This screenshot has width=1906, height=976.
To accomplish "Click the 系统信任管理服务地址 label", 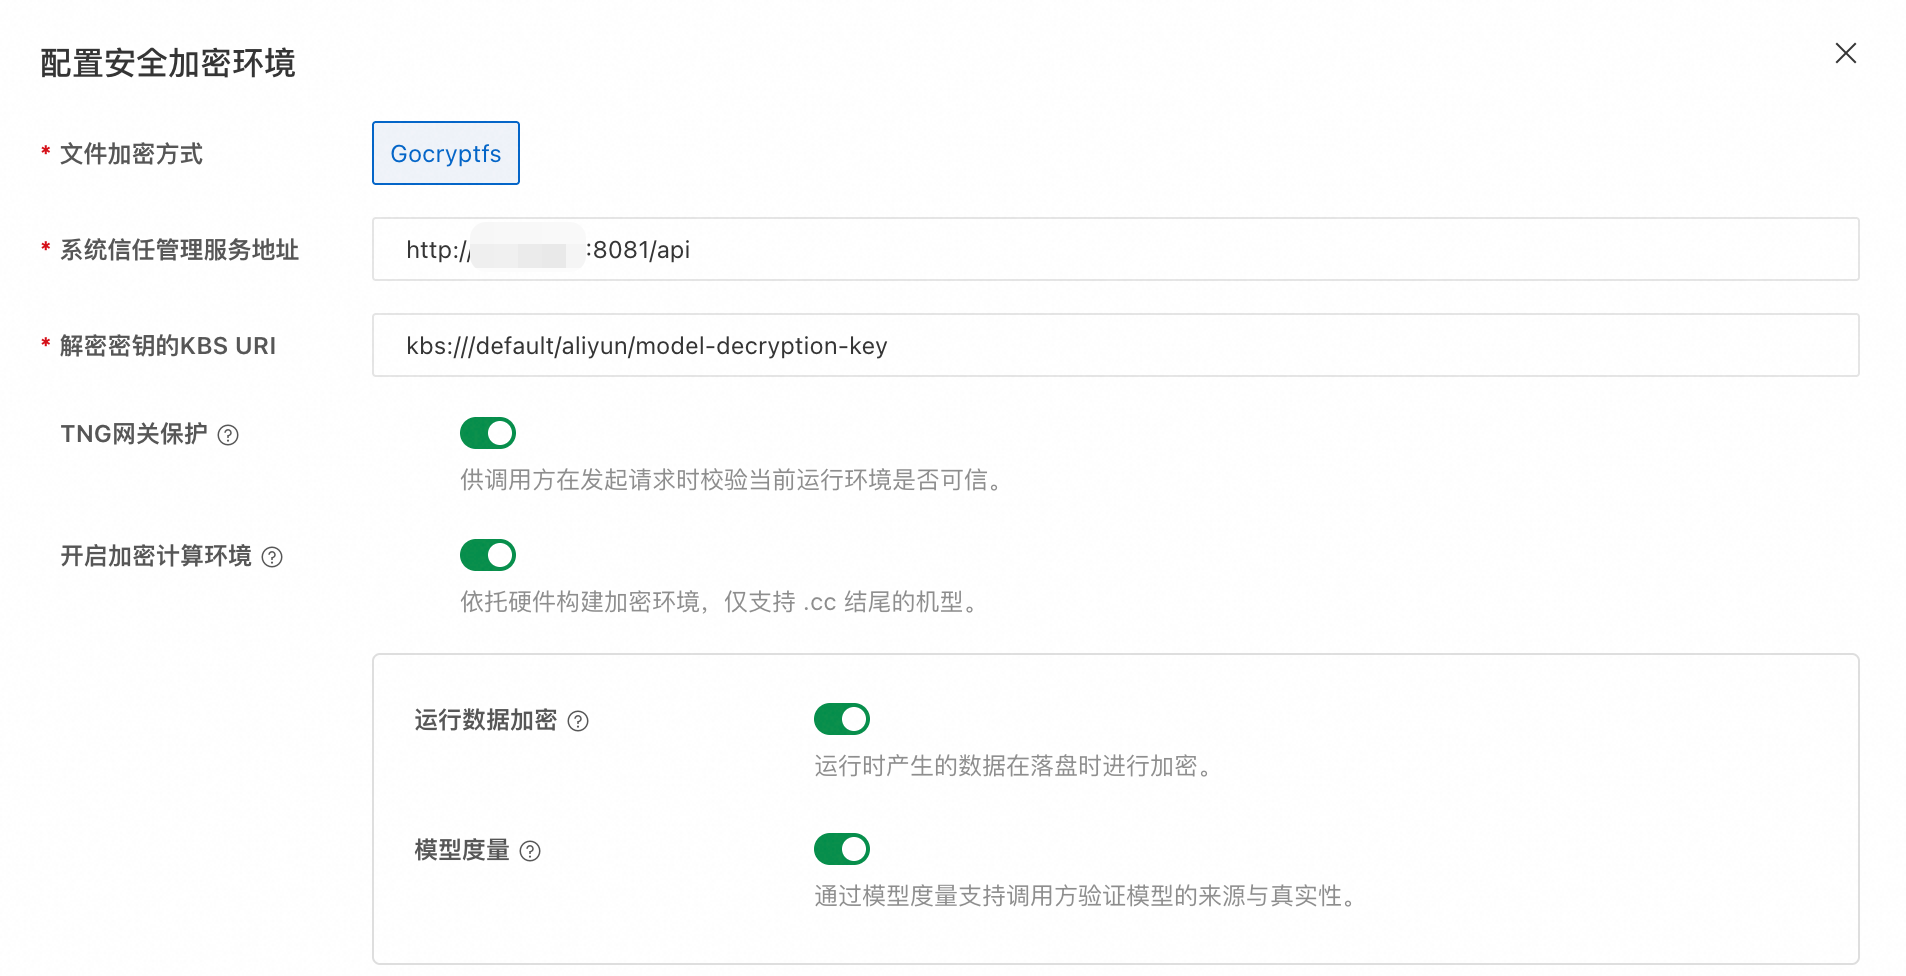I will pos(179,250).
